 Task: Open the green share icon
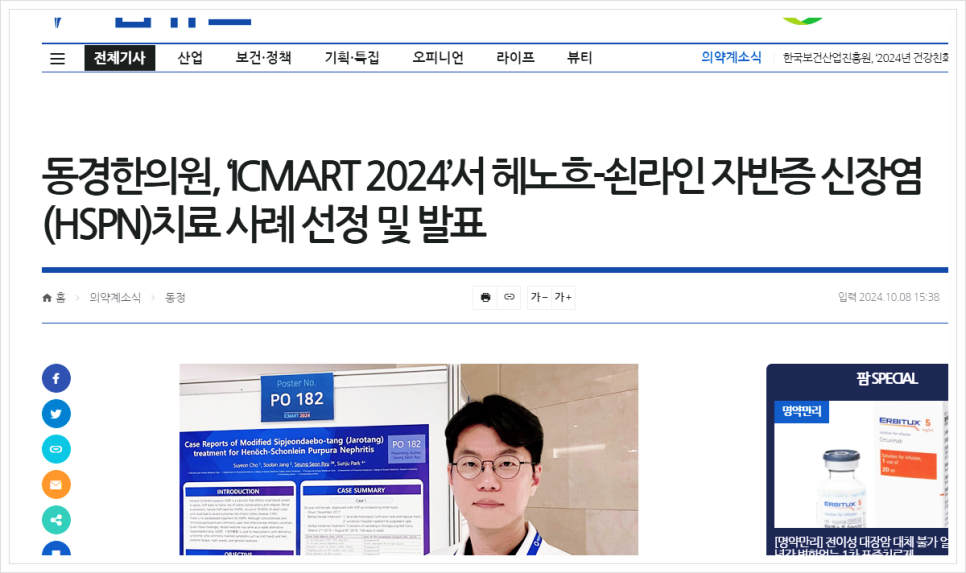click(56, 520)
